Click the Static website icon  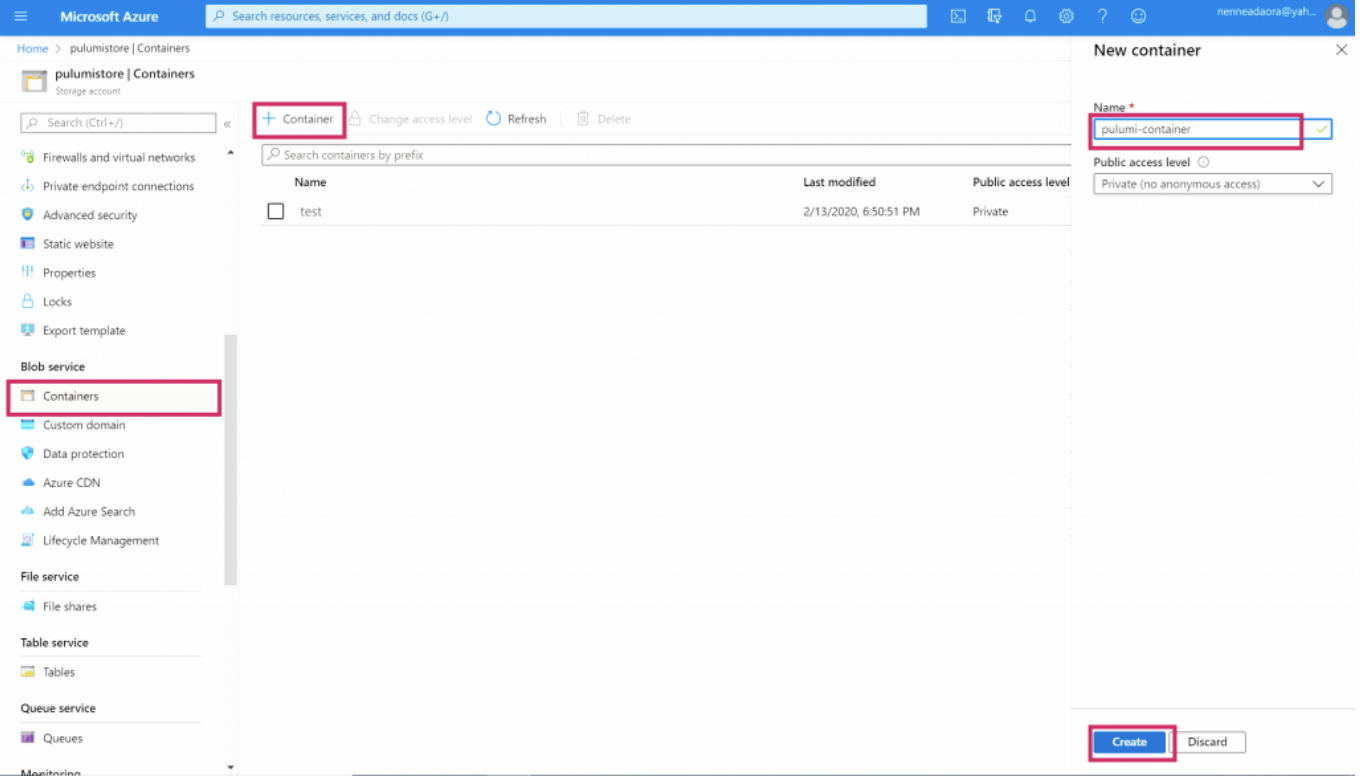pos(28,245)
